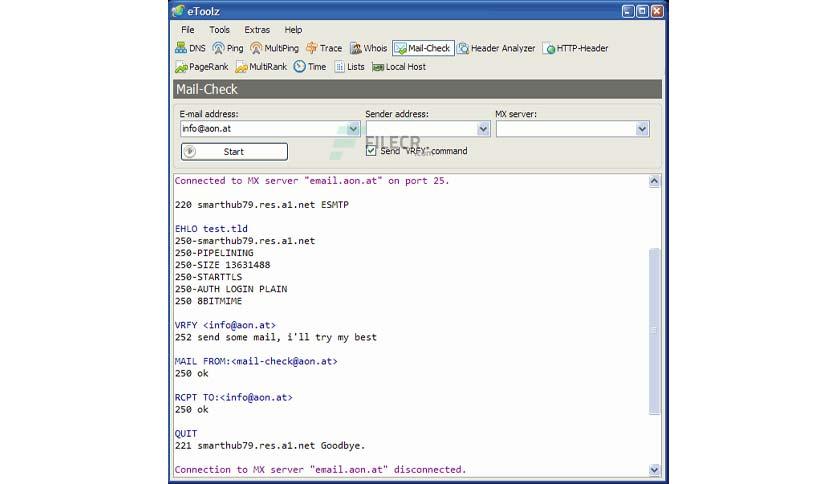Click the 'RCPT TO:<info@aon.at>' line
This screenshot has height=484, width=836.
(x=234, y=398)
